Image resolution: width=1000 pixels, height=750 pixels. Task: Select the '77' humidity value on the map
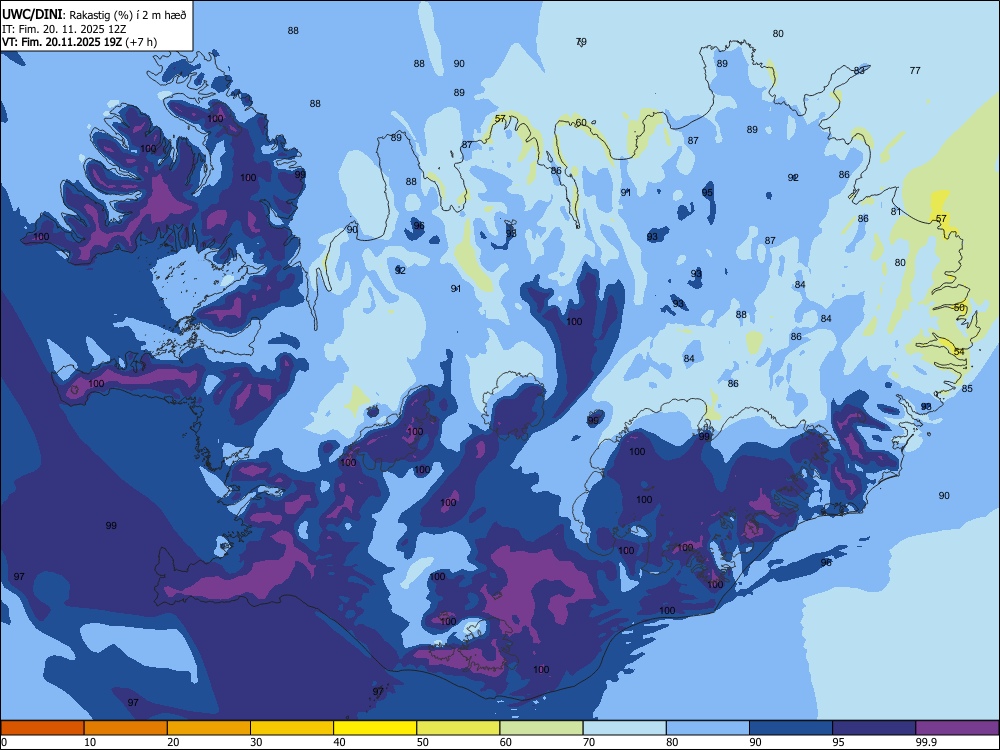pos(915,71)
